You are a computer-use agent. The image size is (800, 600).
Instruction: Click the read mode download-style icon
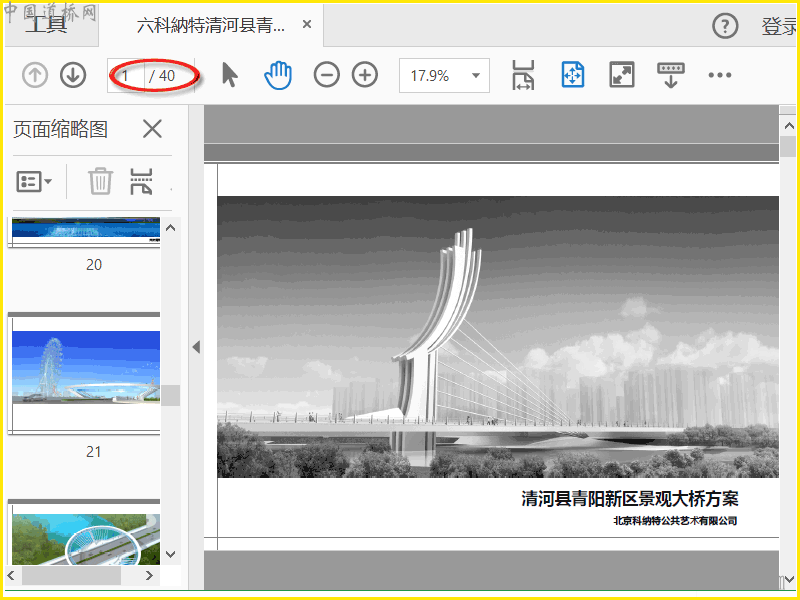[x=670, y=76]
